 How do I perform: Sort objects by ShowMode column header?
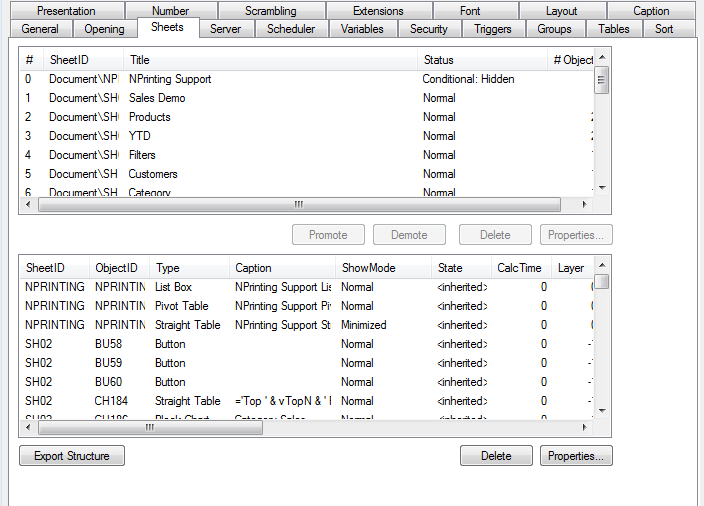pos(383,268)
